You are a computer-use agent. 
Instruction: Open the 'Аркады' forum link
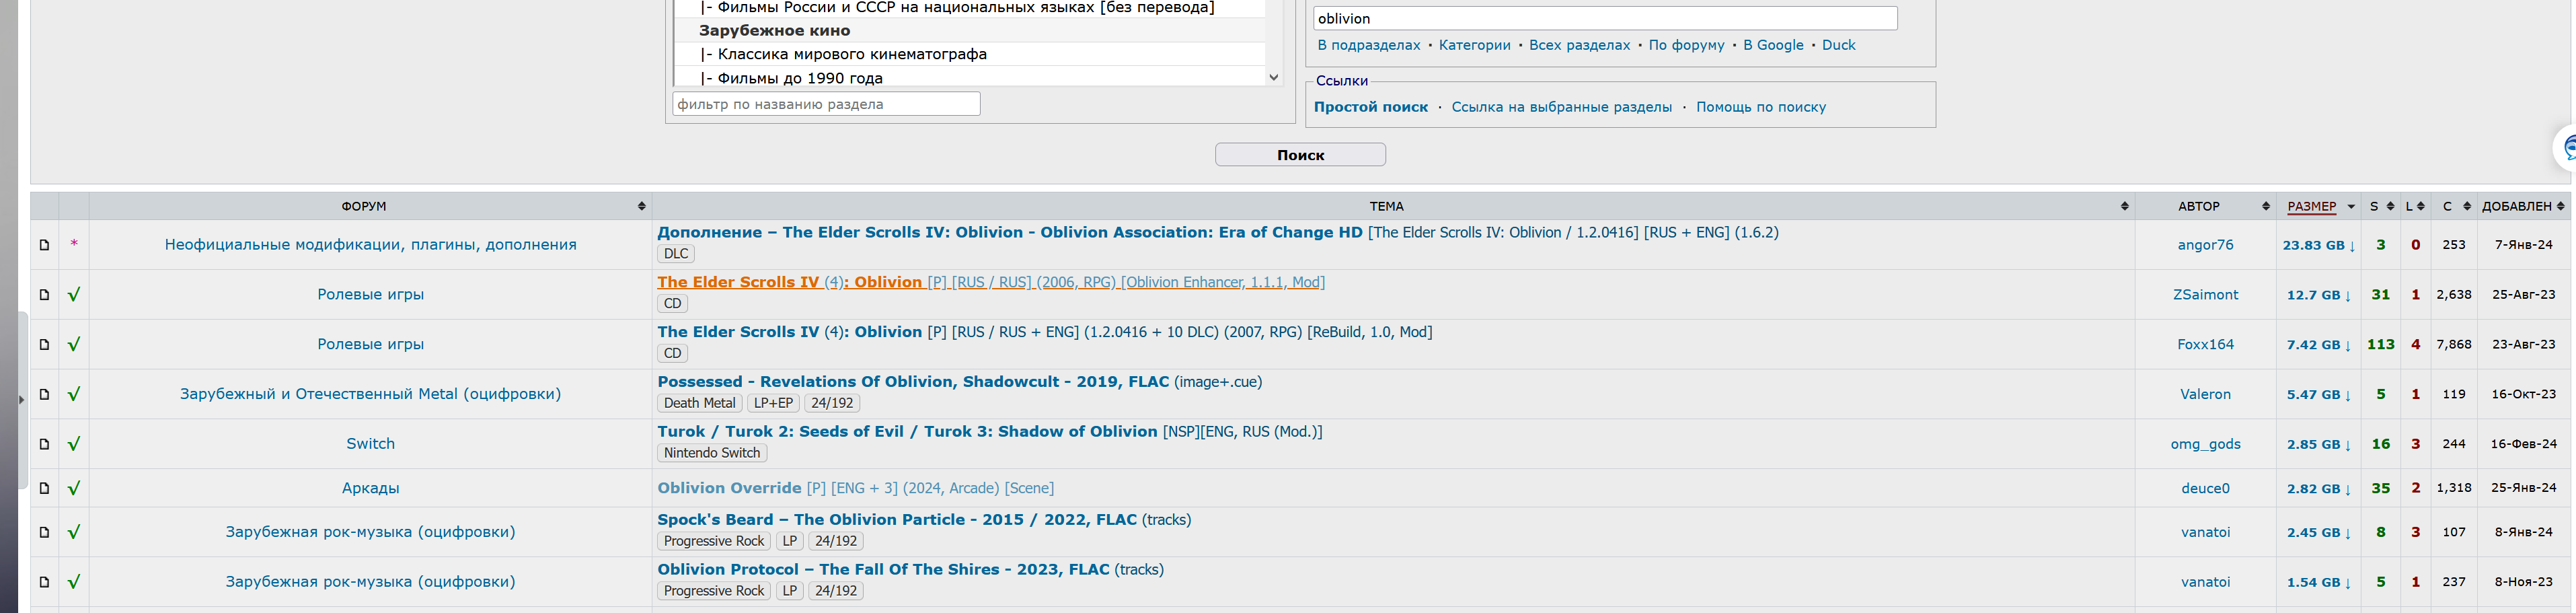coord(370,488)
